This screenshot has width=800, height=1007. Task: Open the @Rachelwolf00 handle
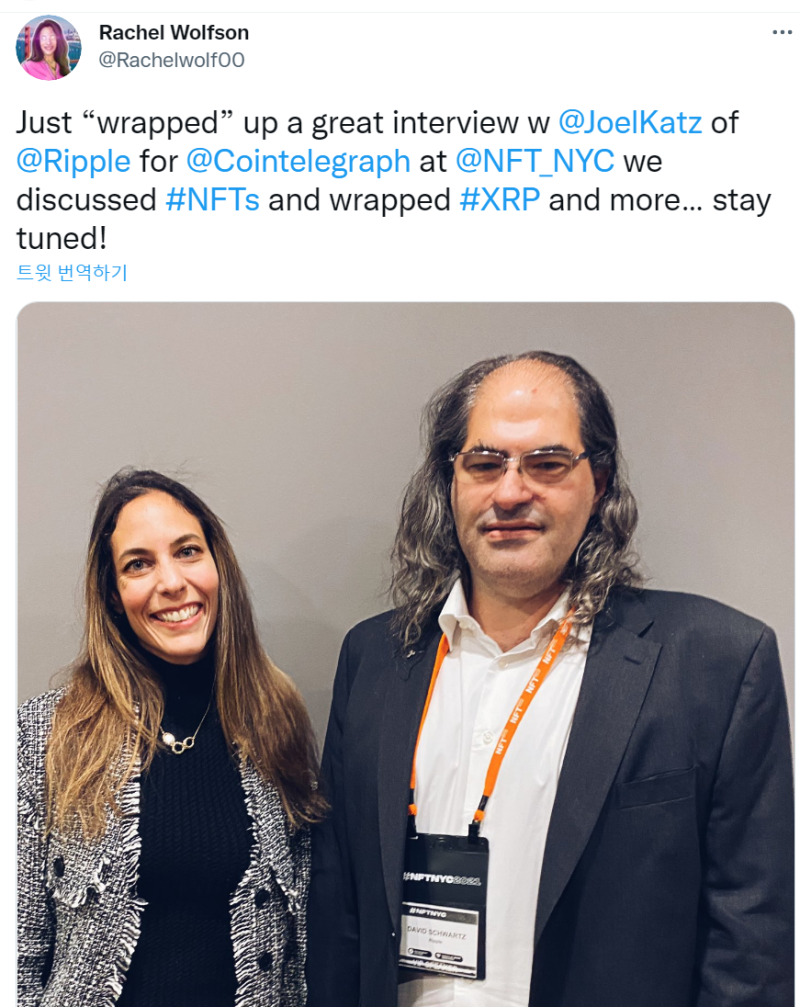tap(171, 60)
